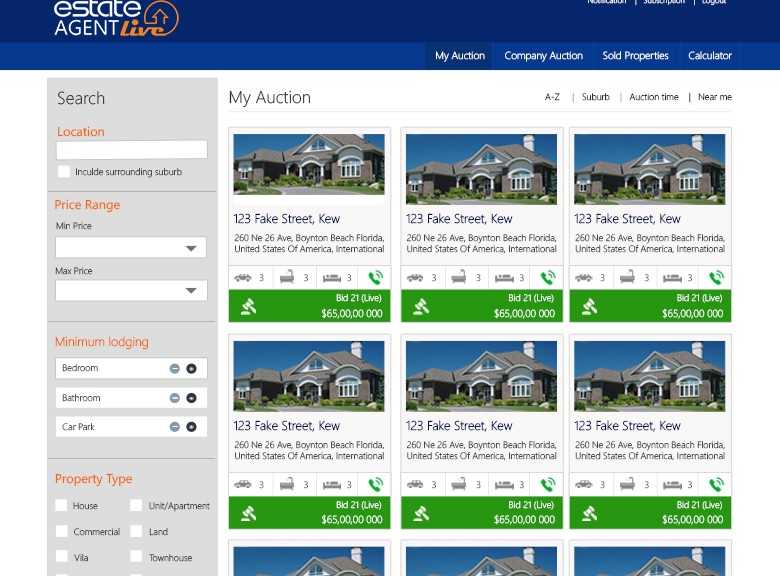Image resolution: width=780 pixels, height=576 pixels.
Task: Open the Sold Properties tab
Action: pos(635,56)
